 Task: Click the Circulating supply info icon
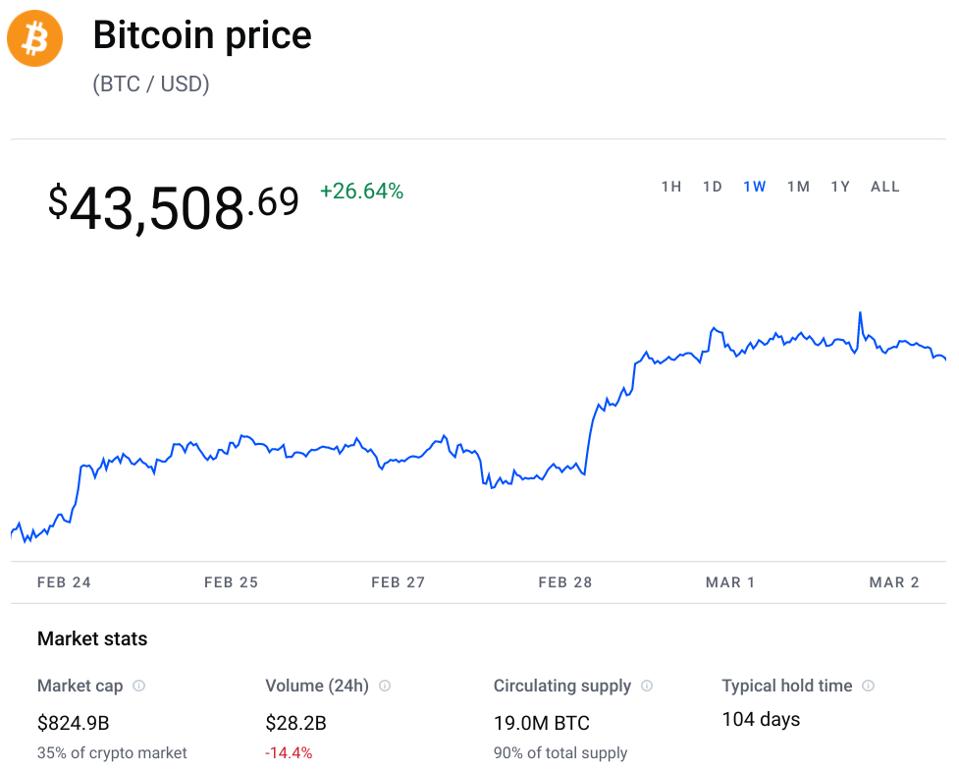click(647, 686)
